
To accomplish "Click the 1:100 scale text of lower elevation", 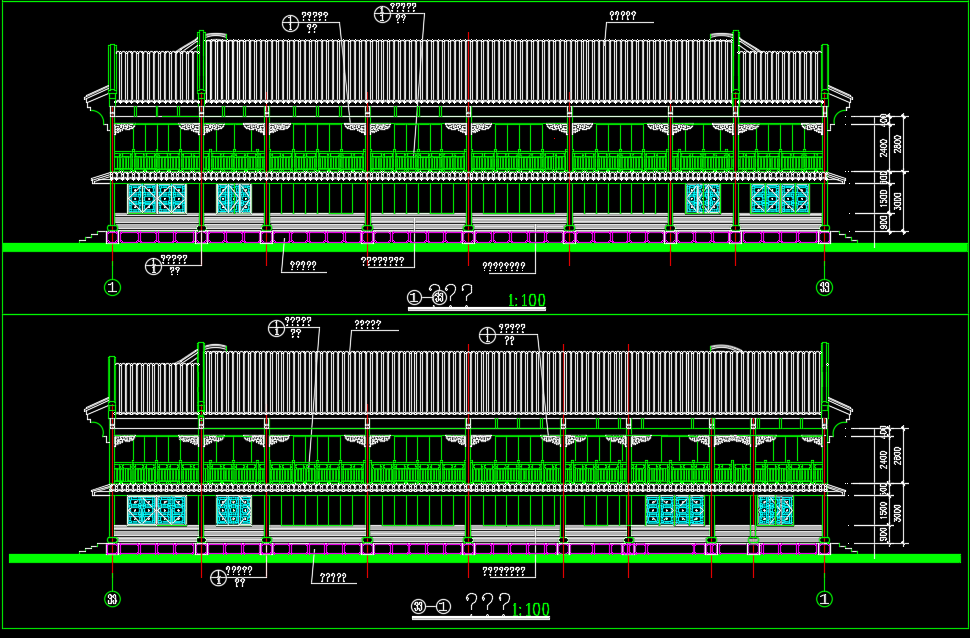I will tap(530, 609).
